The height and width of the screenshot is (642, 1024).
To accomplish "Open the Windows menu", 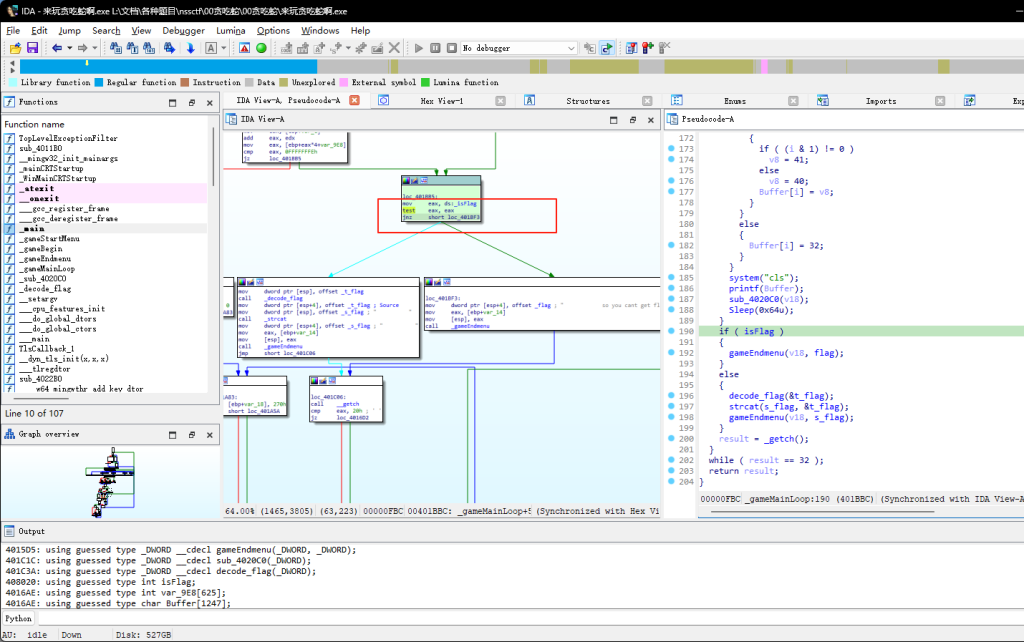I will coord(320,31).
